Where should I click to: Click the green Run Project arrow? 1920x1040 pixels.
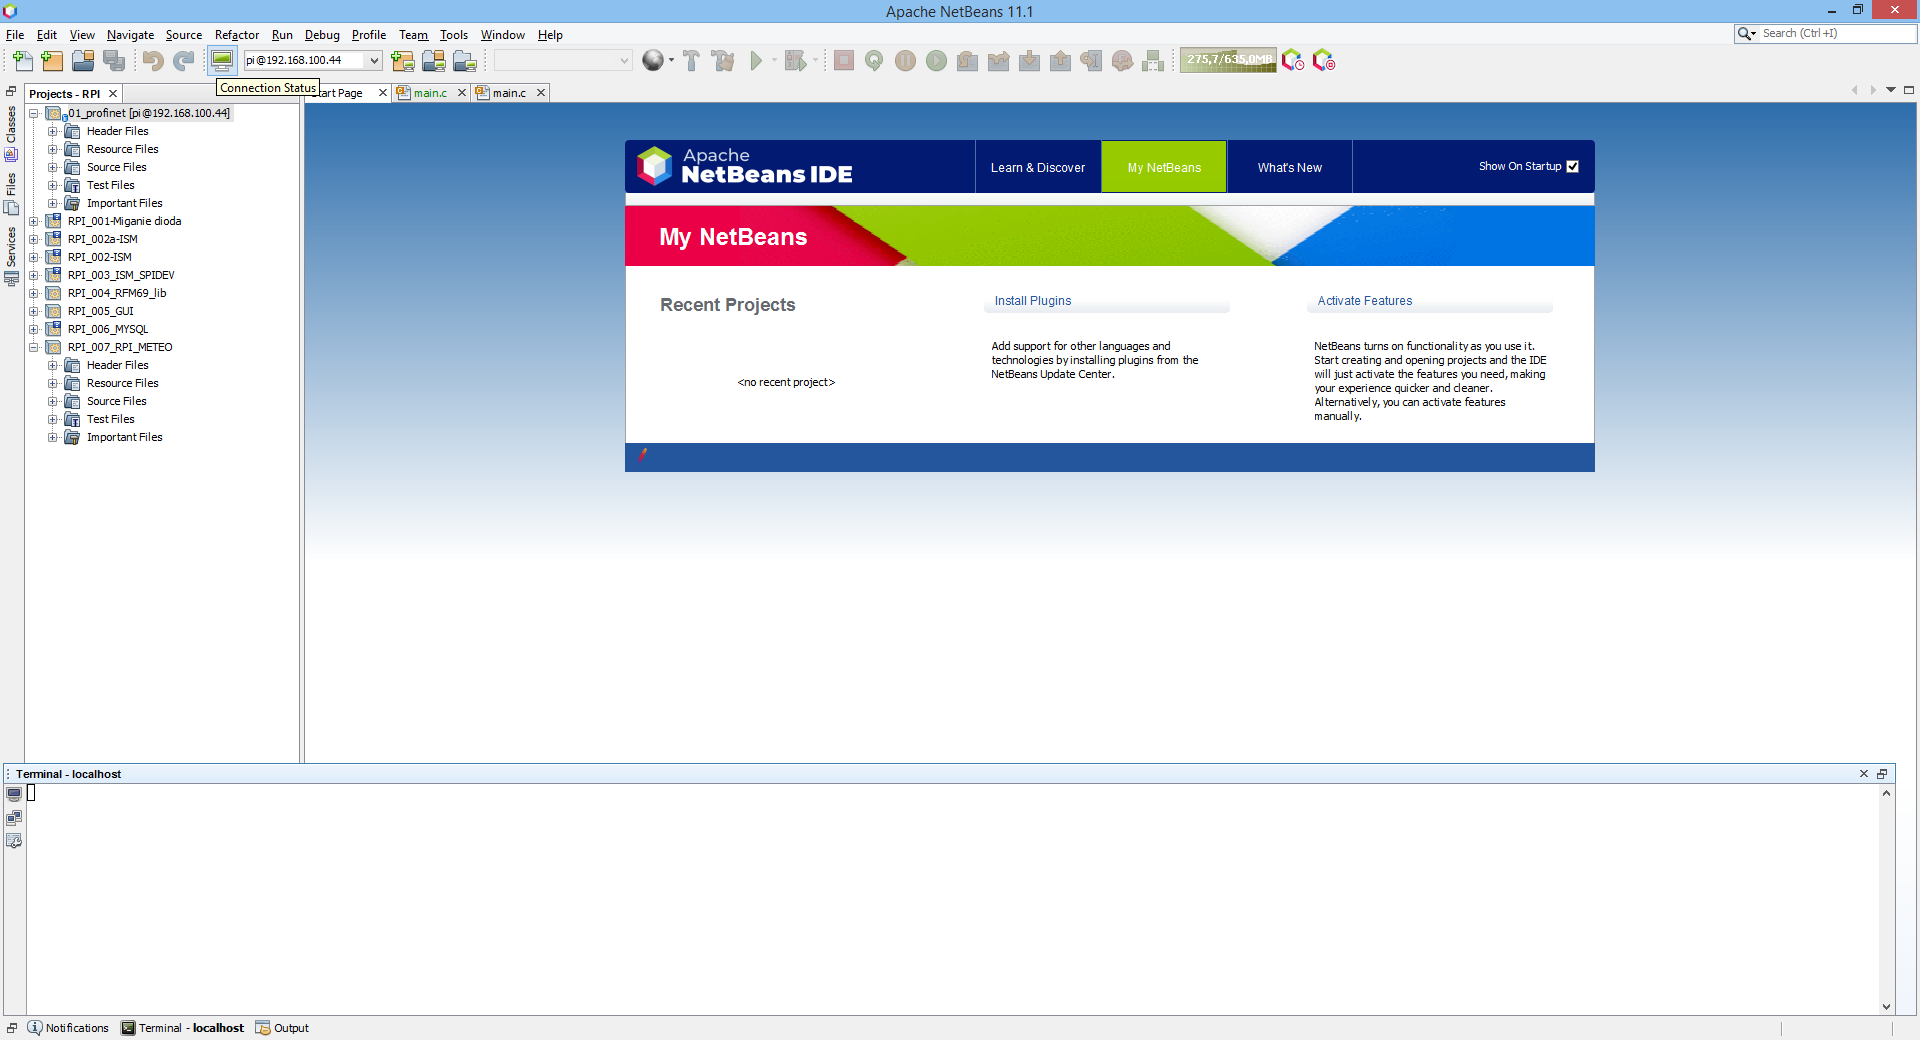coord(756,61)
